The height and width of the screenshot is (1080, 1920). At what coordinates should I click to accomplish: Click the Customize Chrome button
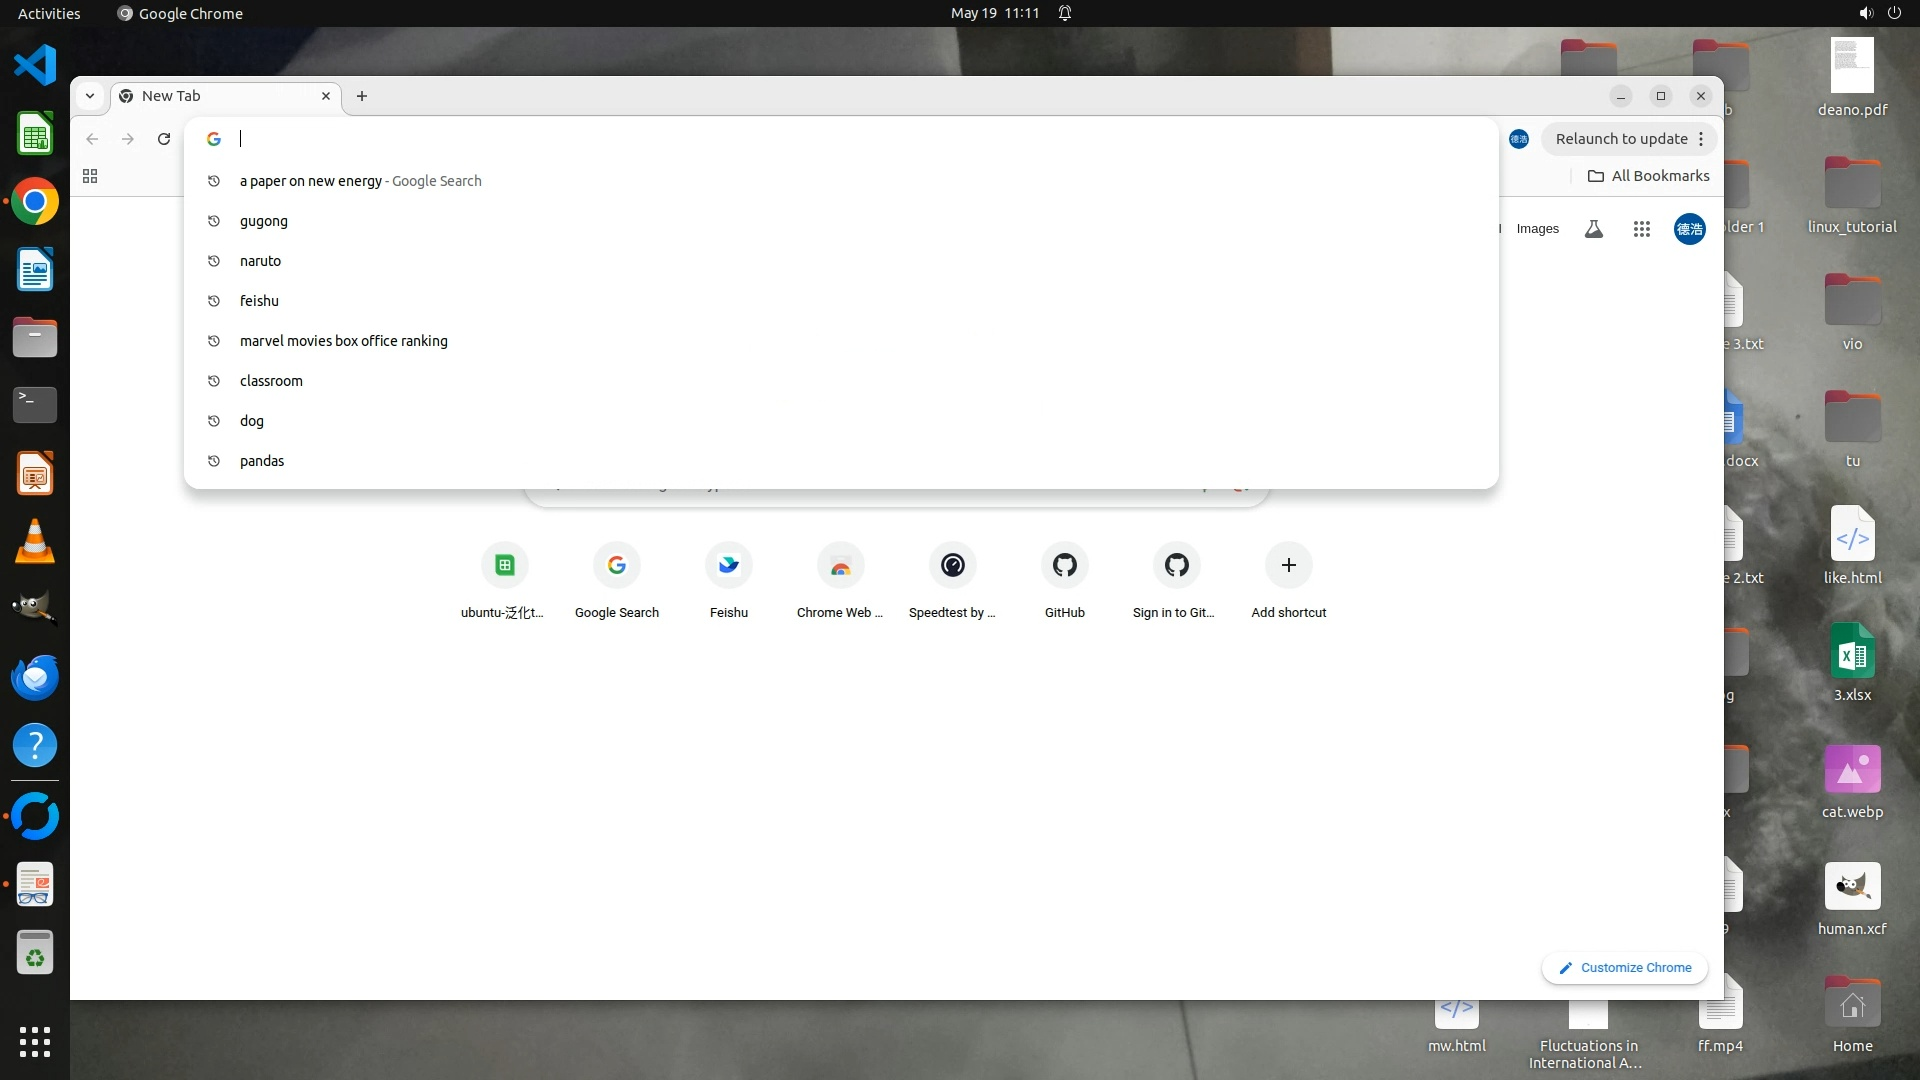[1624, 967]
